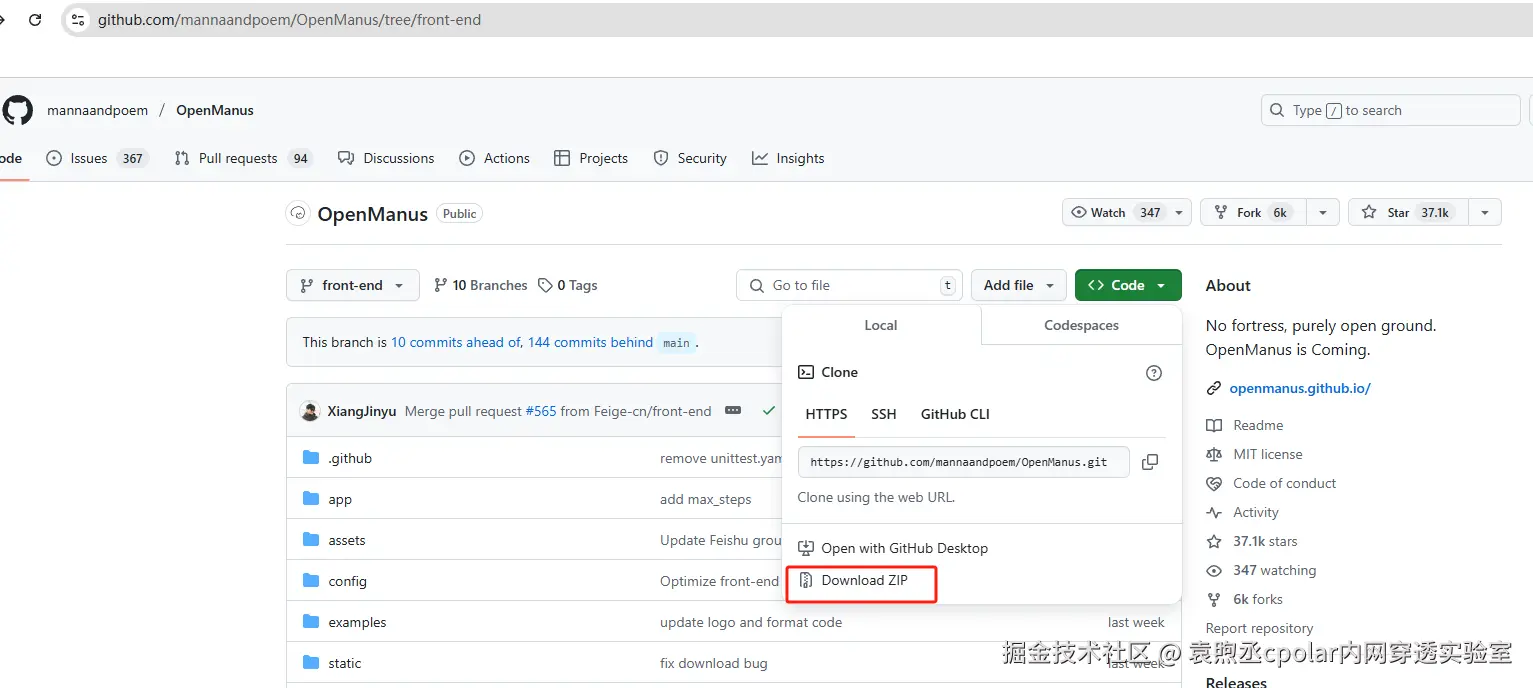Click the browser address bar URL

(289, 20)
